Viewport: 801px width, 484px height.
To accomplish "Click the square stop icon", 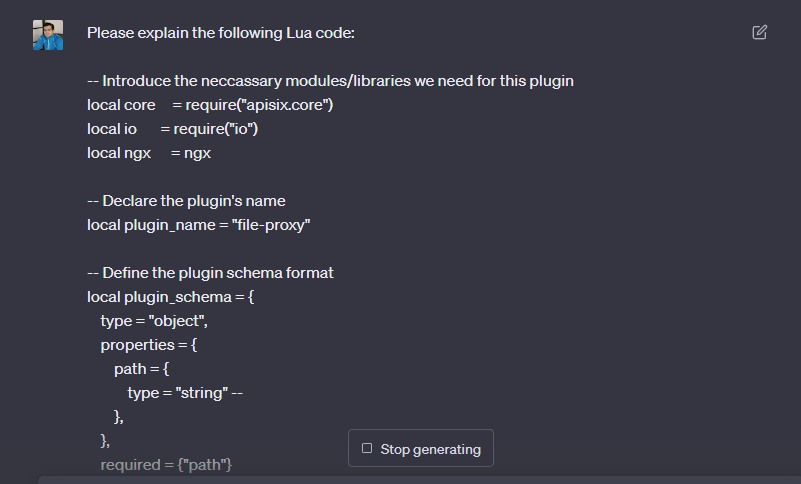I will [367, 449].
